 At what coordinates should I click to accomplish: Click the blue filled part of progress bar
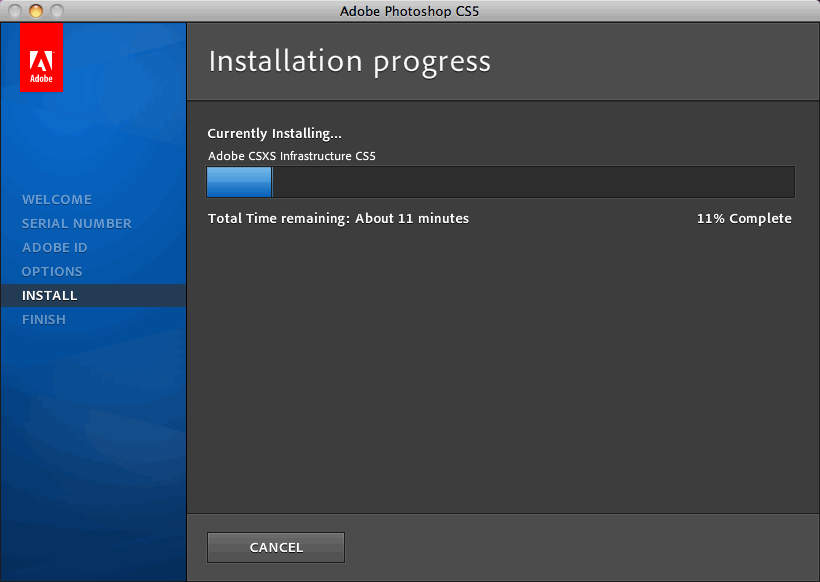coord(239,183)
